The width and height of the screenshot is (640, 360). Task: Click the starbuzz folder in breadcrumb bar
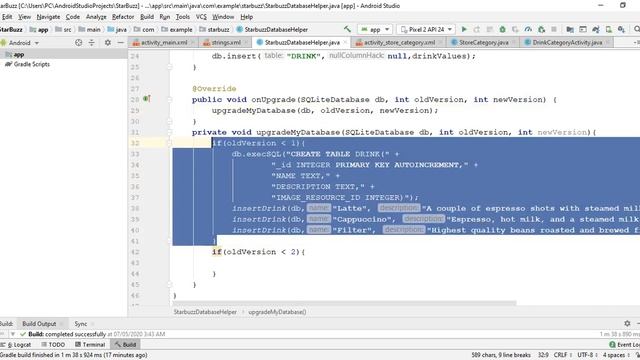tap(214, 29)
